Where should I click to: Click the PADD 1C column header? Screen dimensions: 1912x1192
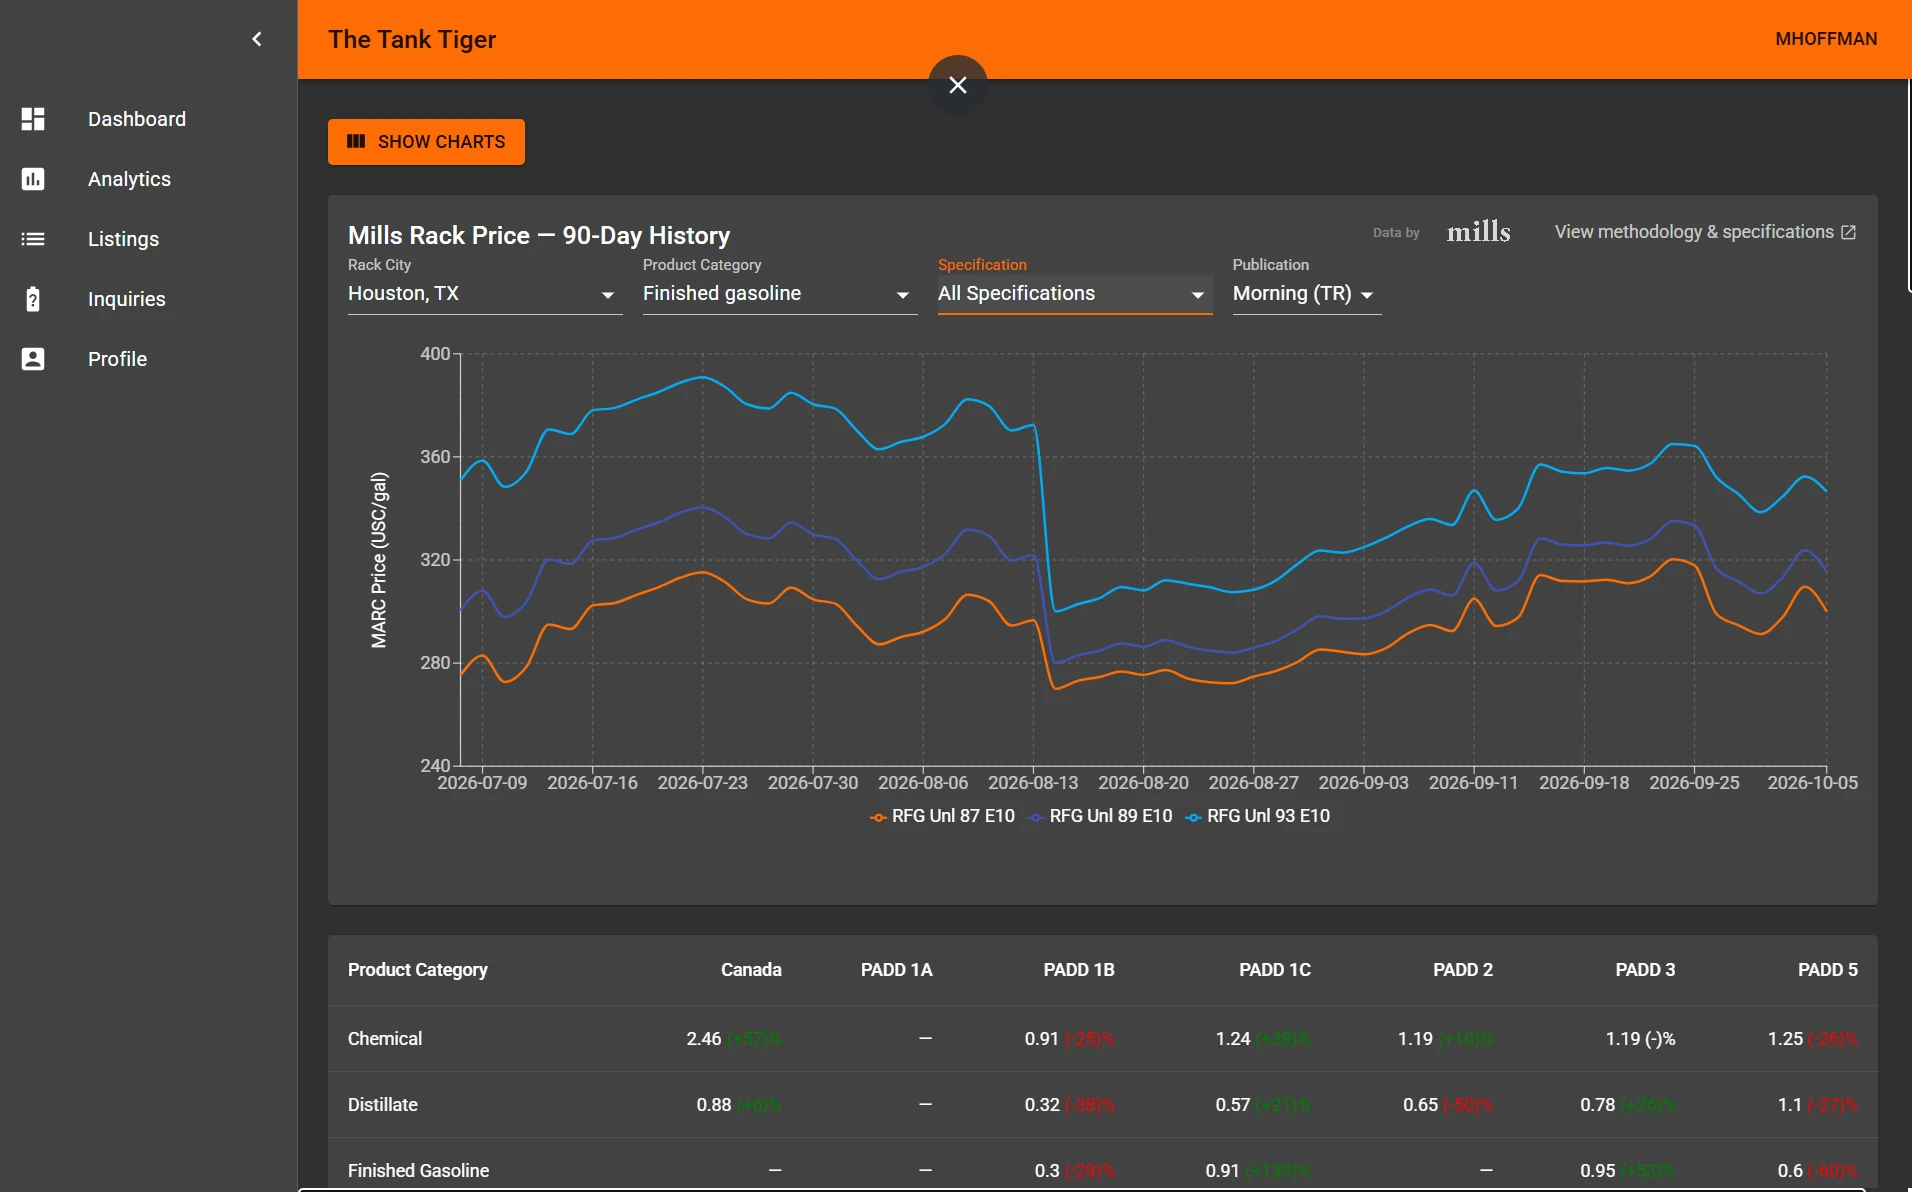[1275, 970]
